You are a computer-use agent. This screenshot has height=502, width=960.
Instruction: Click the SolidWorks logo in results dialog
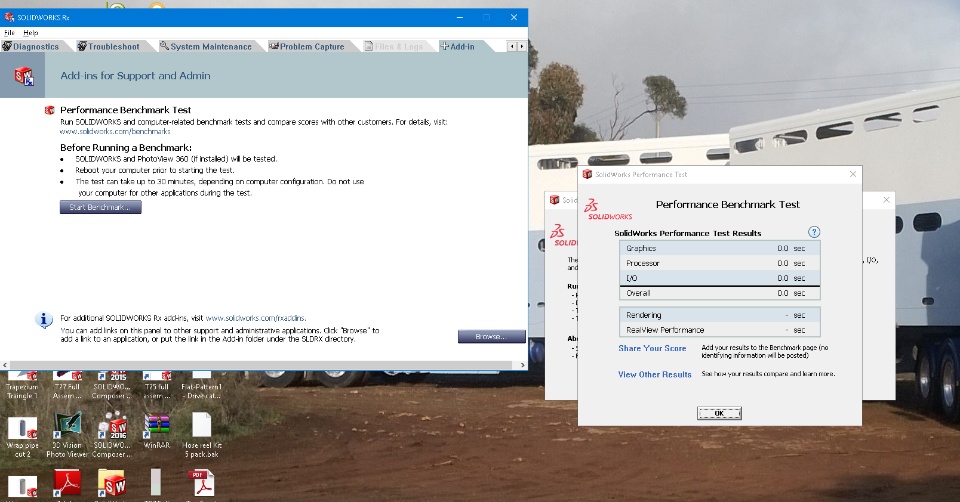pyautogui.click(x=609, y=209)
